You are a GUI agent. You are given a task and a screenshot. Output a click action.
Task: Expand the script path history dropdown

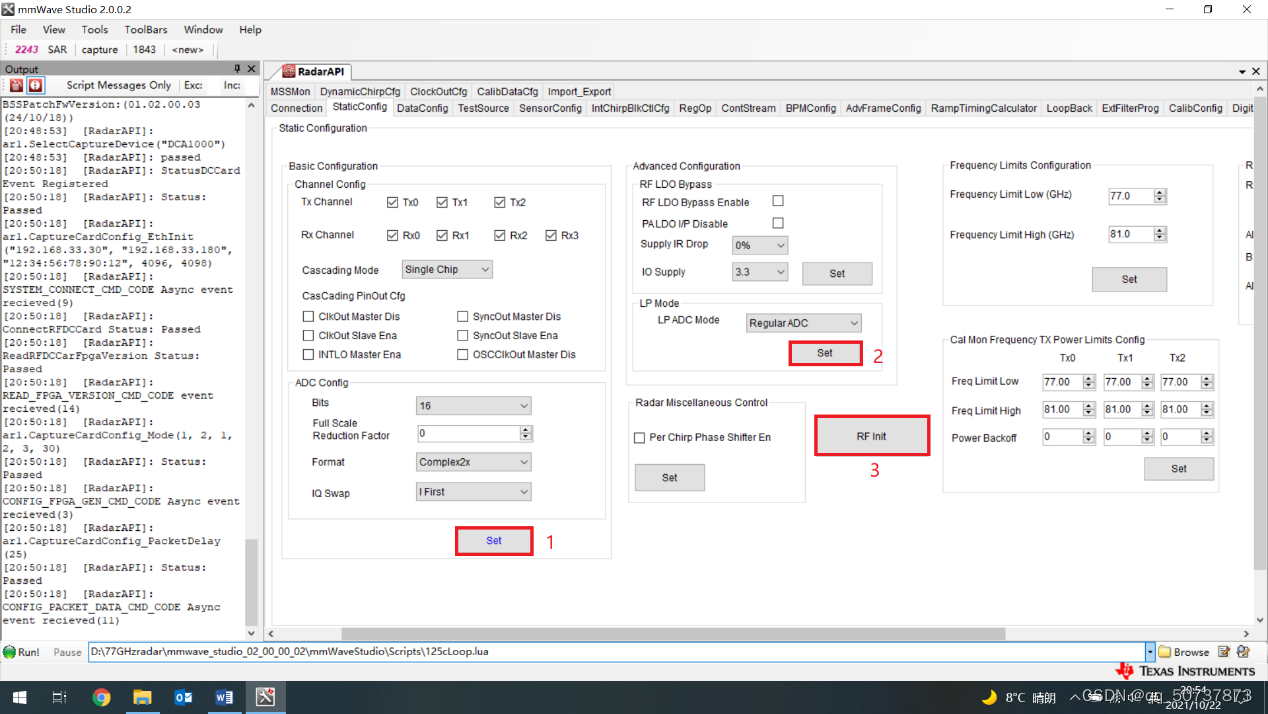click(x=1150, y=652)
